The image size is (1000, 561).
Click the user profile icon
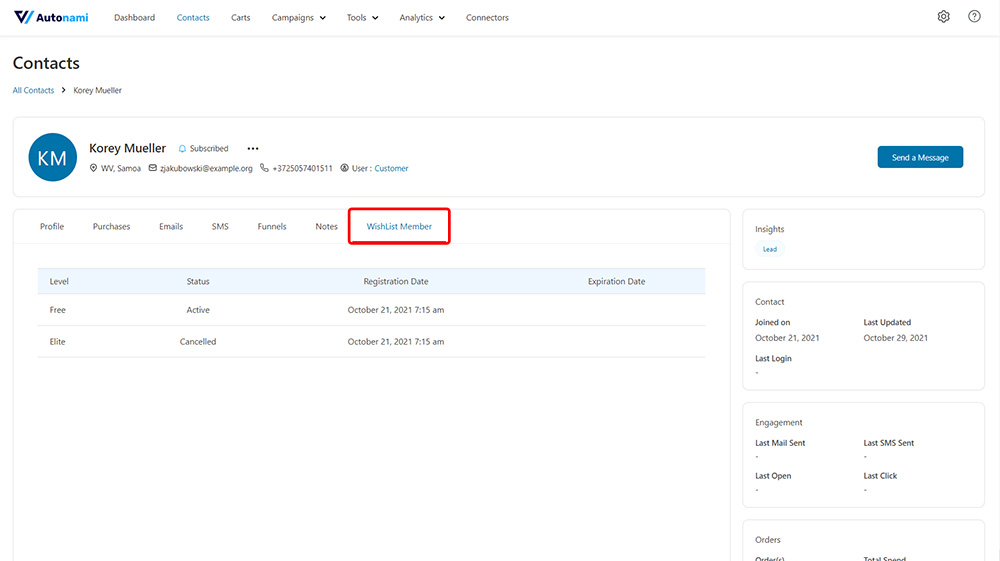coord(344,168)
